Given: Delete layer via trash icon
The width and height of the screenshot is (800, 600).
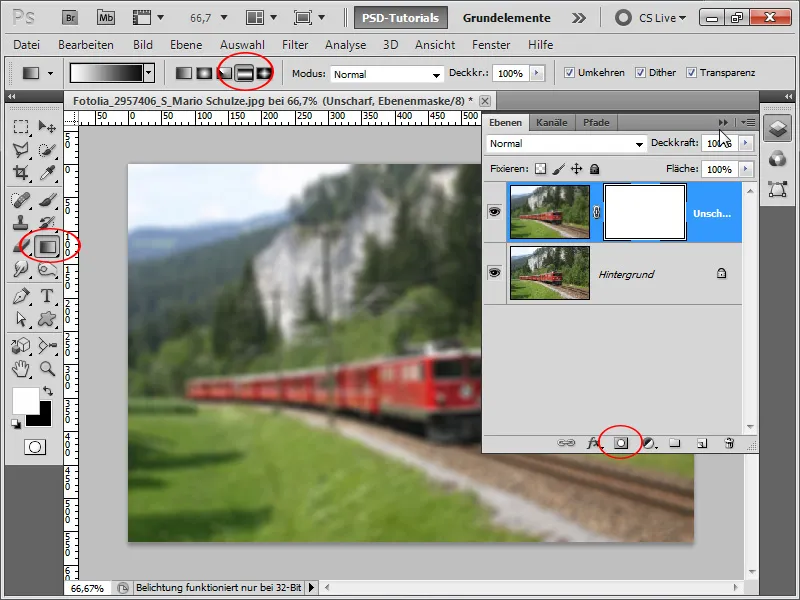Looking at the screenshot, I should pyautogui.click(x=730, y=443).
